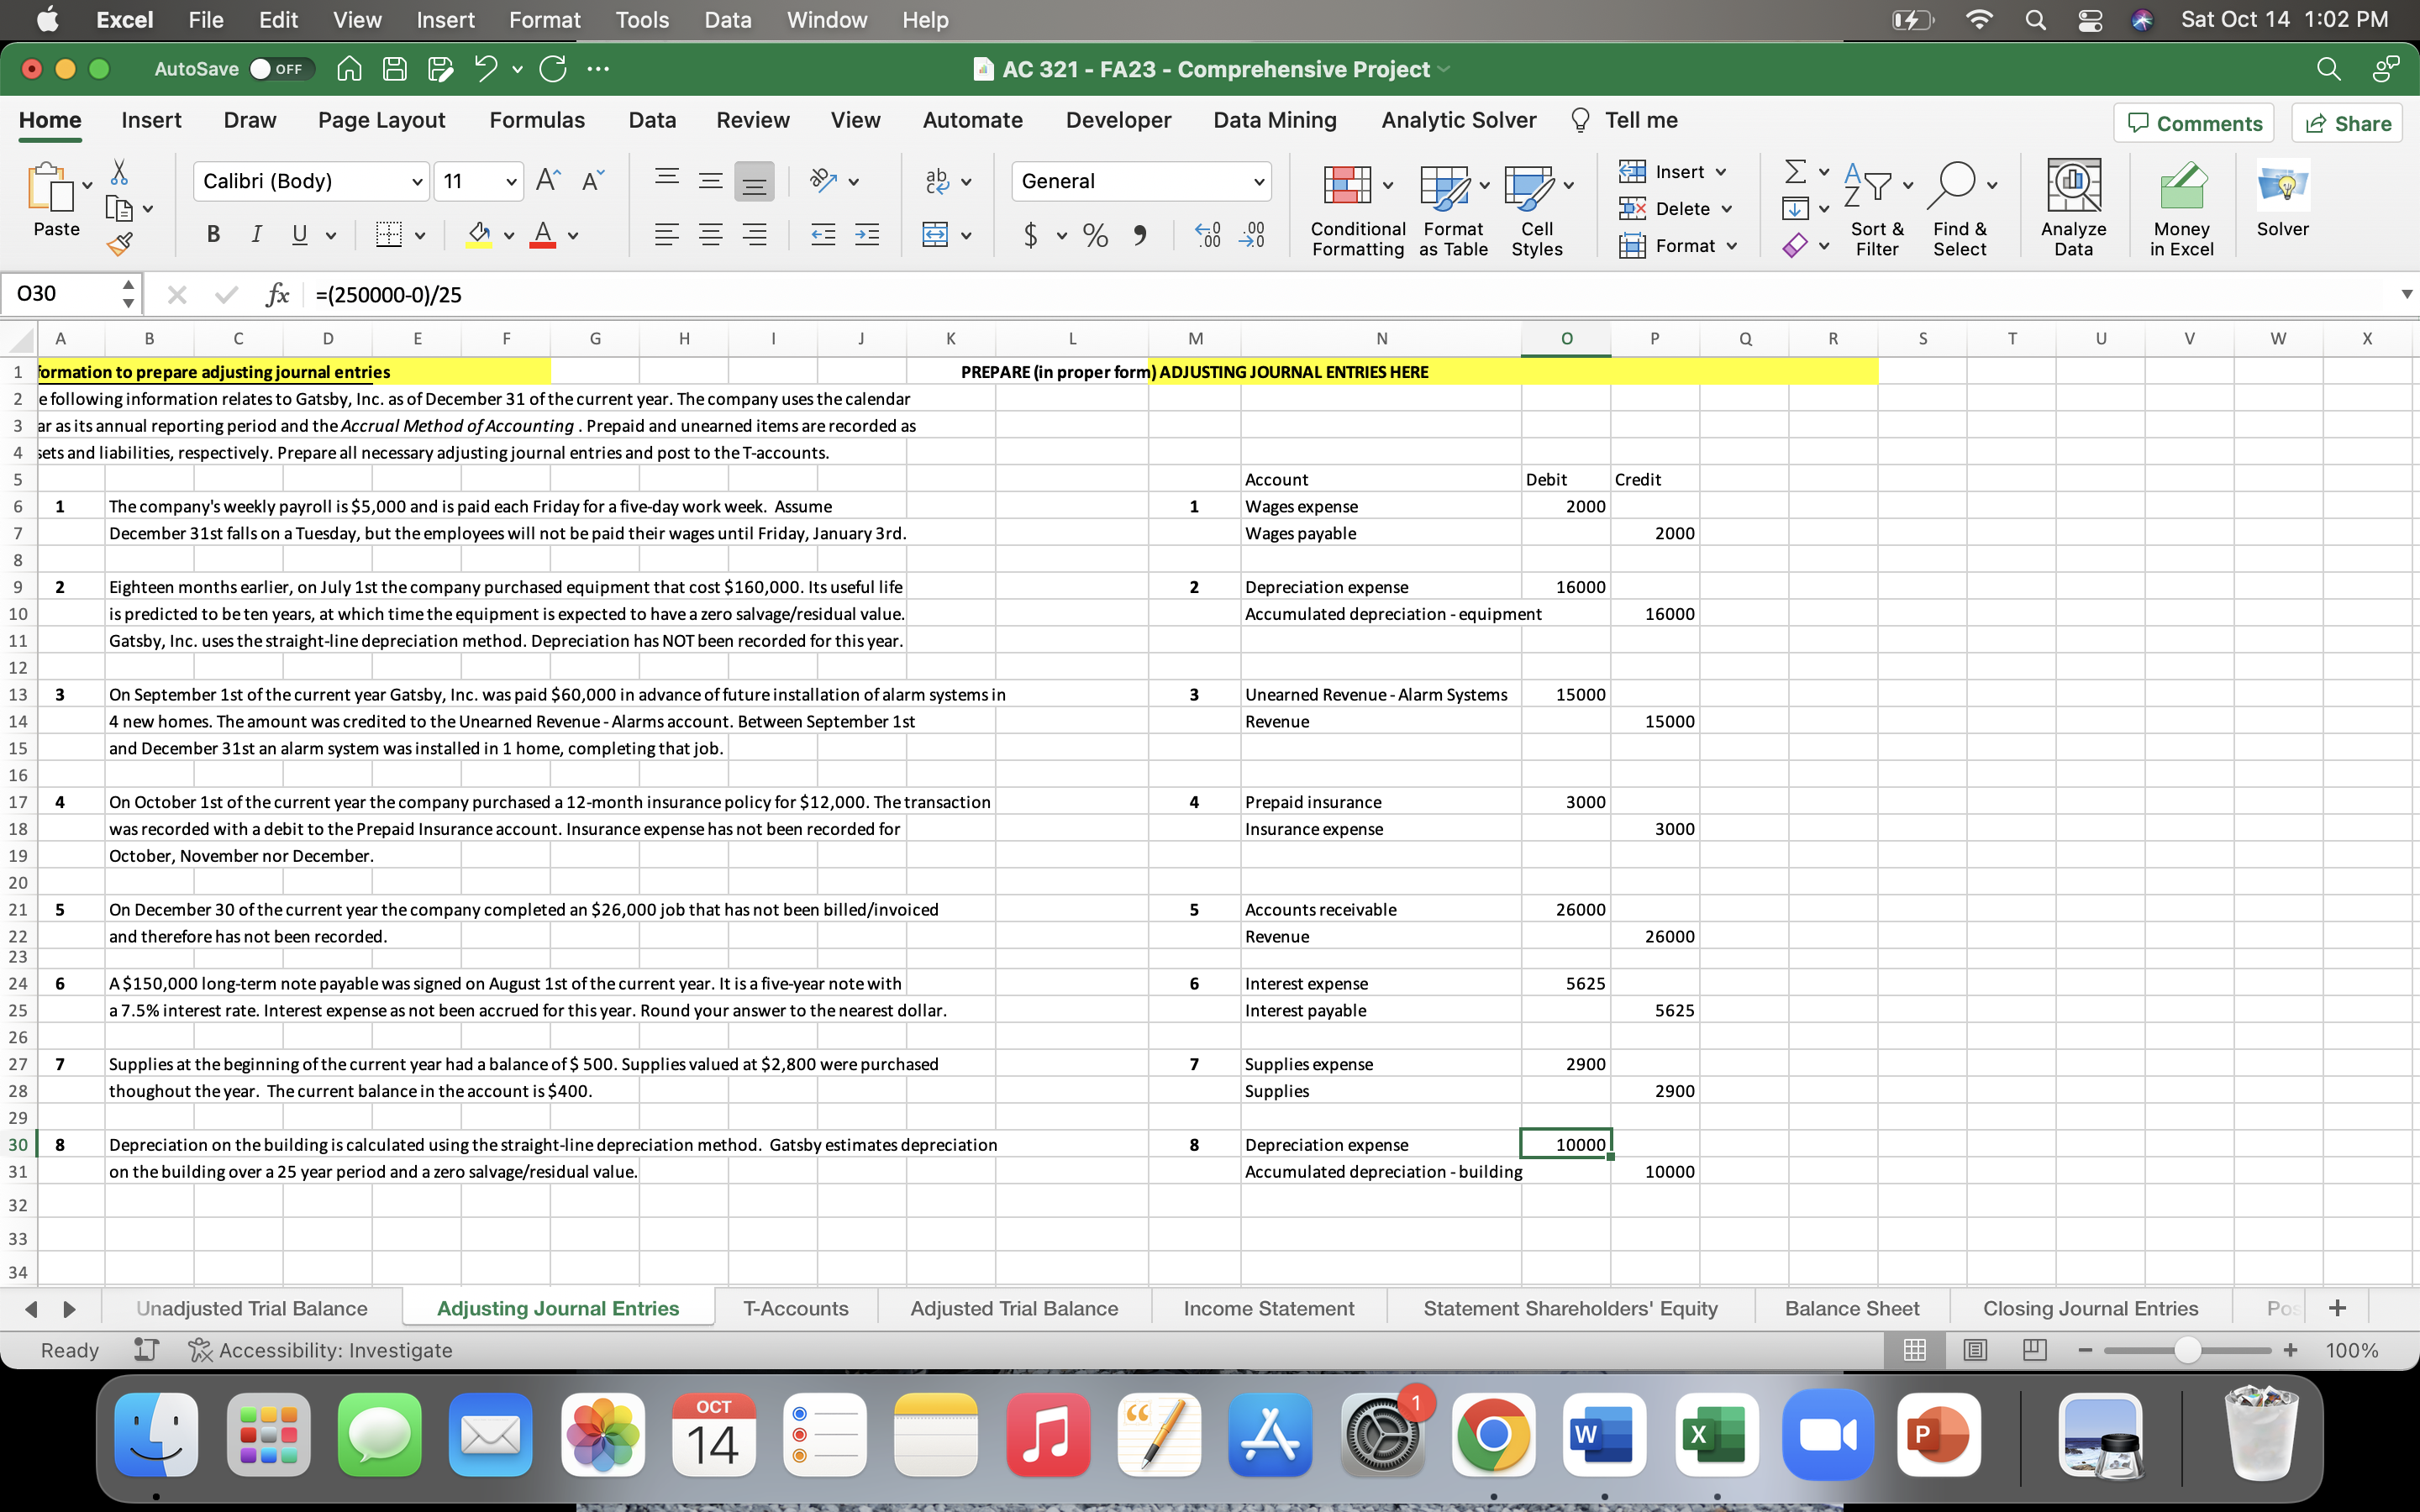Image resolution: width=2420 pixels, height=1512 pixels.
Task: Open the Comments pane button
Action: [x=2193, y=123]
